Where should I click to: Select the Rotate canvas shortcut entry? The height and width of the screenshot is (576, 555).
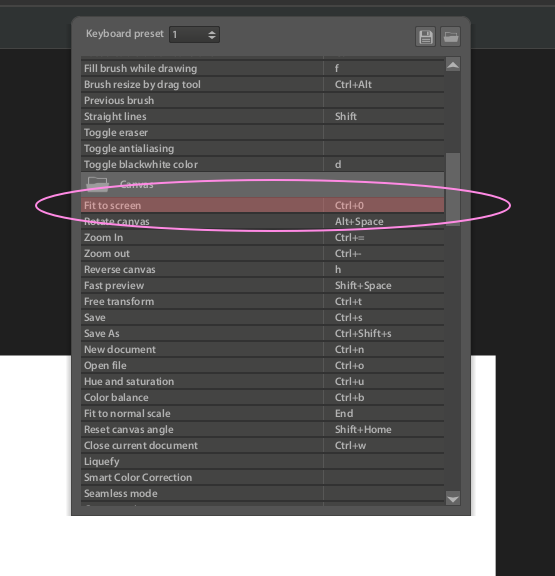[x=262, y=222]
